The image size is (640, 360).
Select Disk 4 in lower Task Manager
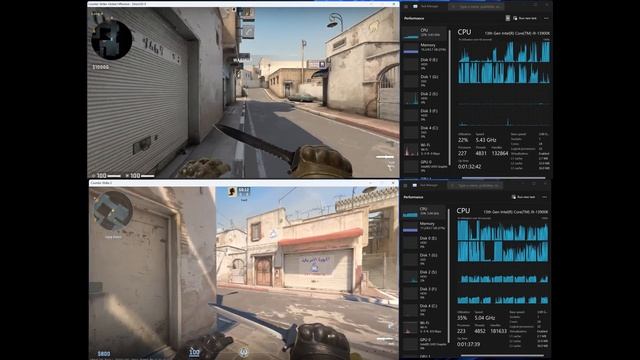coord(424,310)
